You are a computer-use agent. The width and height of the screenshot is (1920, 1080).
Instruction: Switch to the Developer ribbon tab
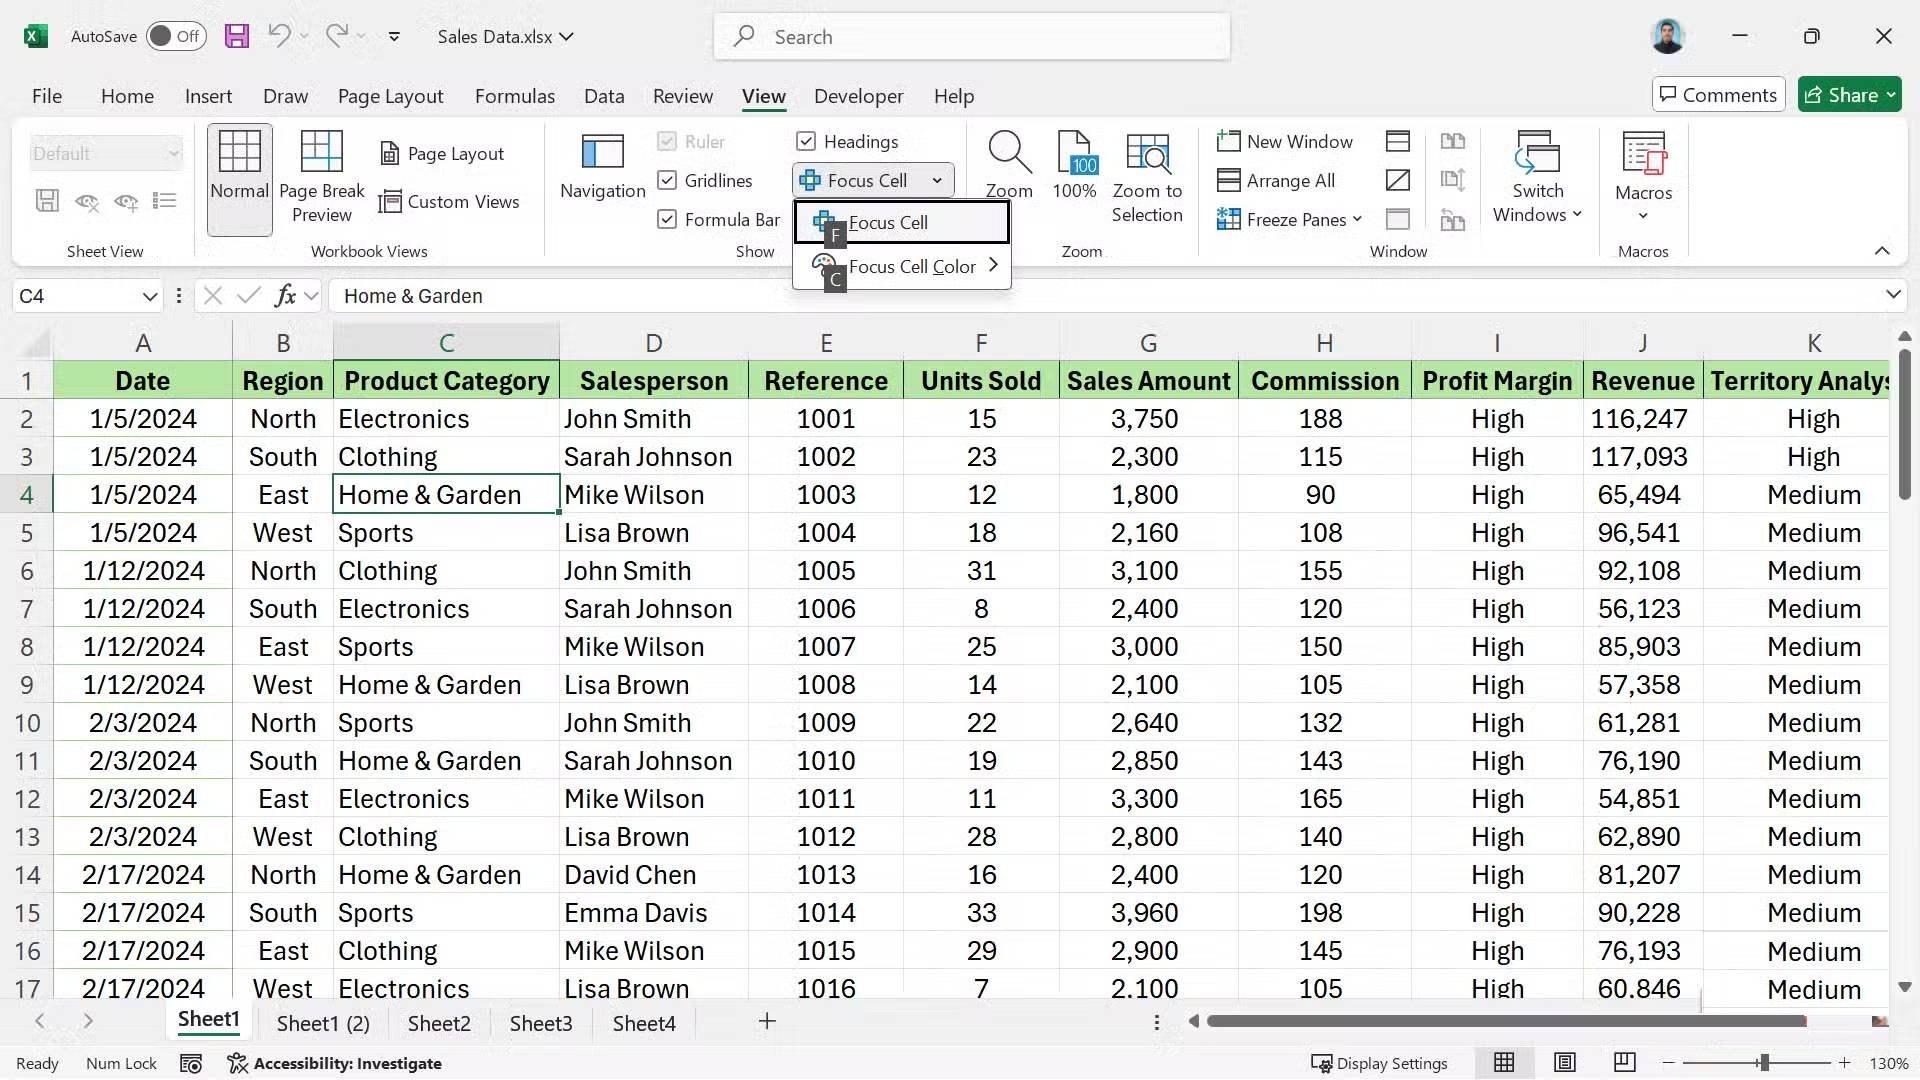click(858, 96)
